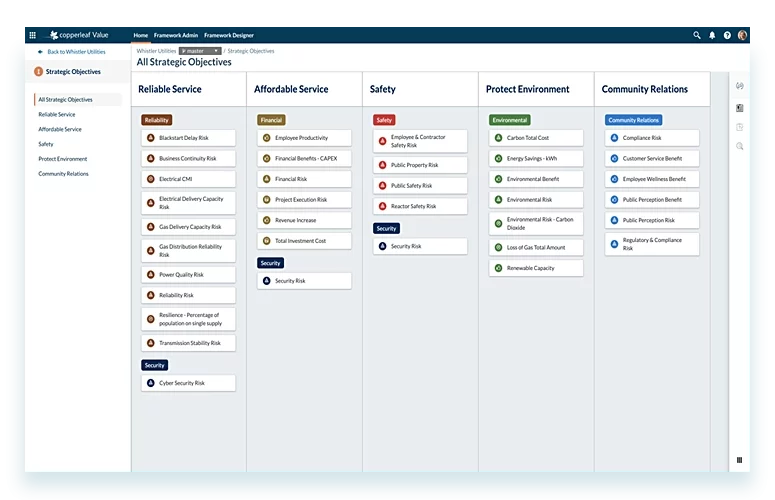Image resolution: width=775 pixels, height=500 pixels.
Task: Select Community Relations in the sidebar
Action: 63,173
